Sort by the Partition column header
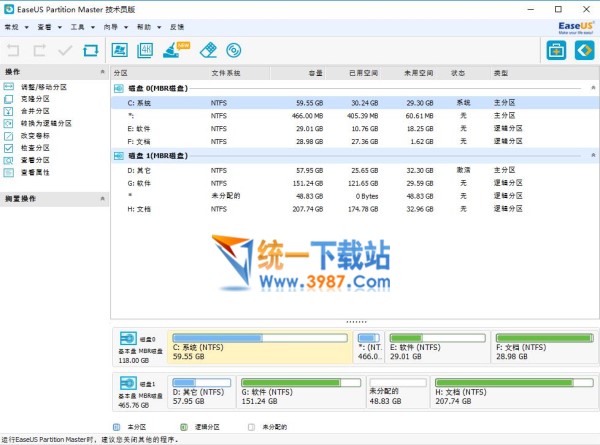This screenshot has width=600, height=445. [160, 73]
